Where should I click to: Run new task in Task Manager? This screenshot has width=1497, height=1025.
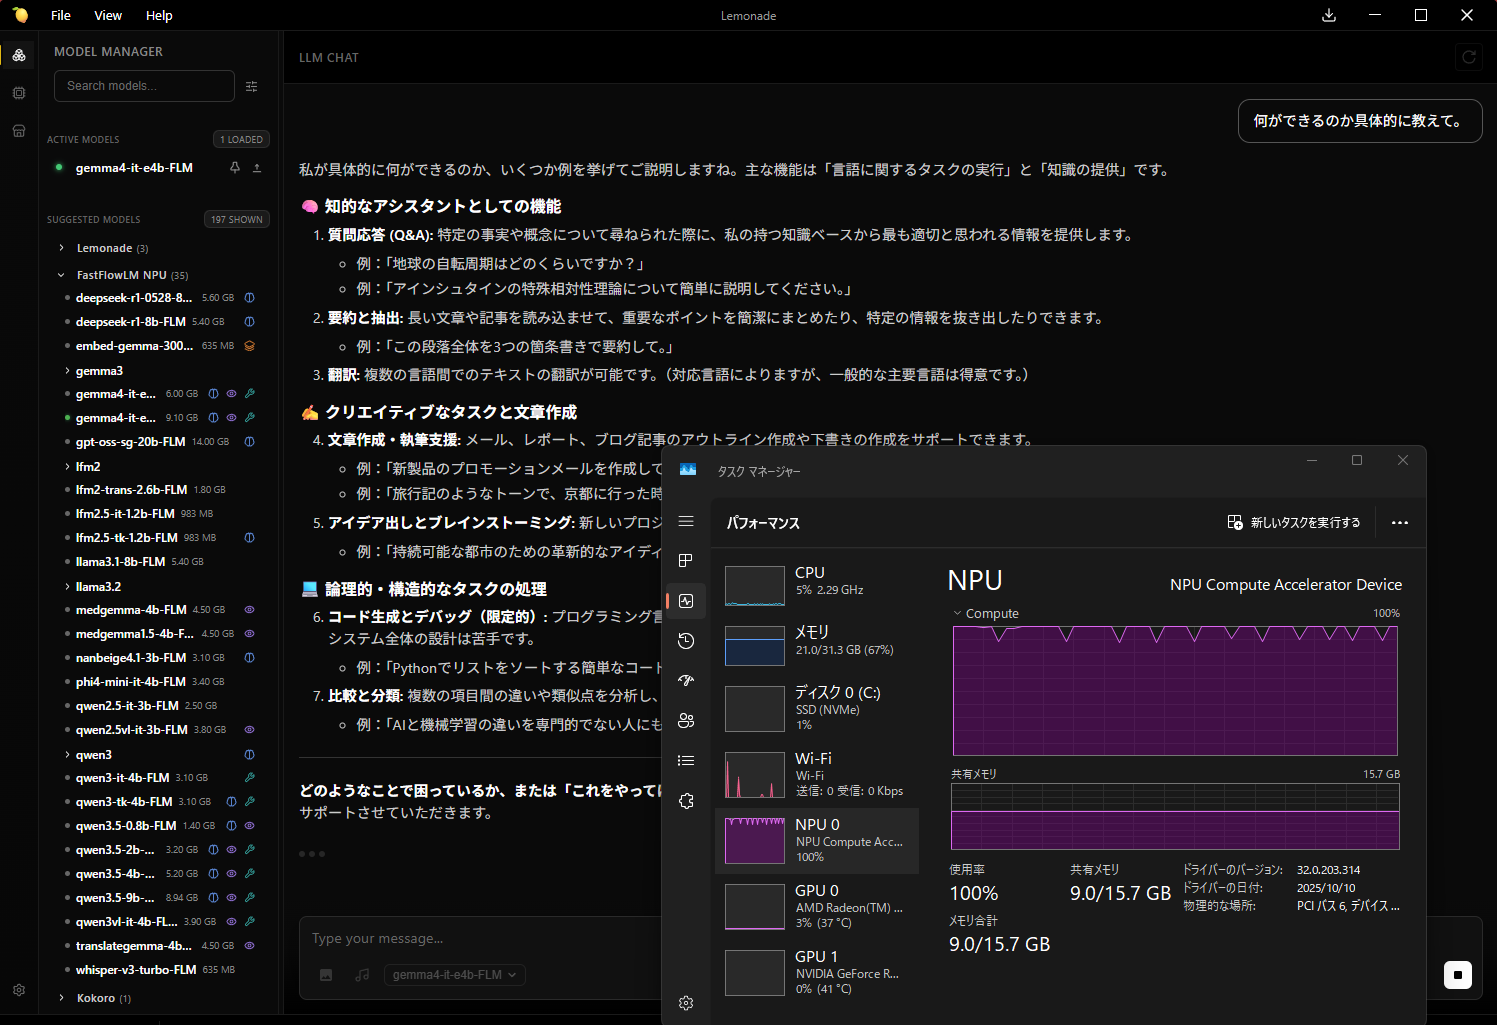(1294, 523)
